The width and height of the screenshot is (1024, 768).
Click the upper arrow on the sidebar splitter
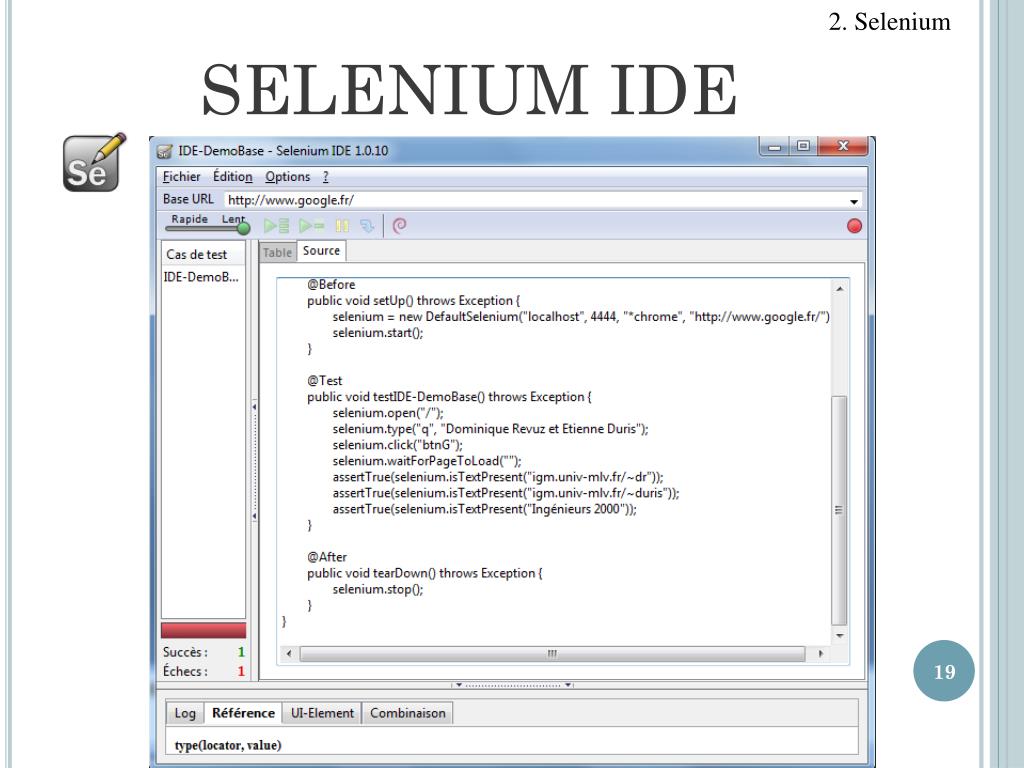coord(254,407)
